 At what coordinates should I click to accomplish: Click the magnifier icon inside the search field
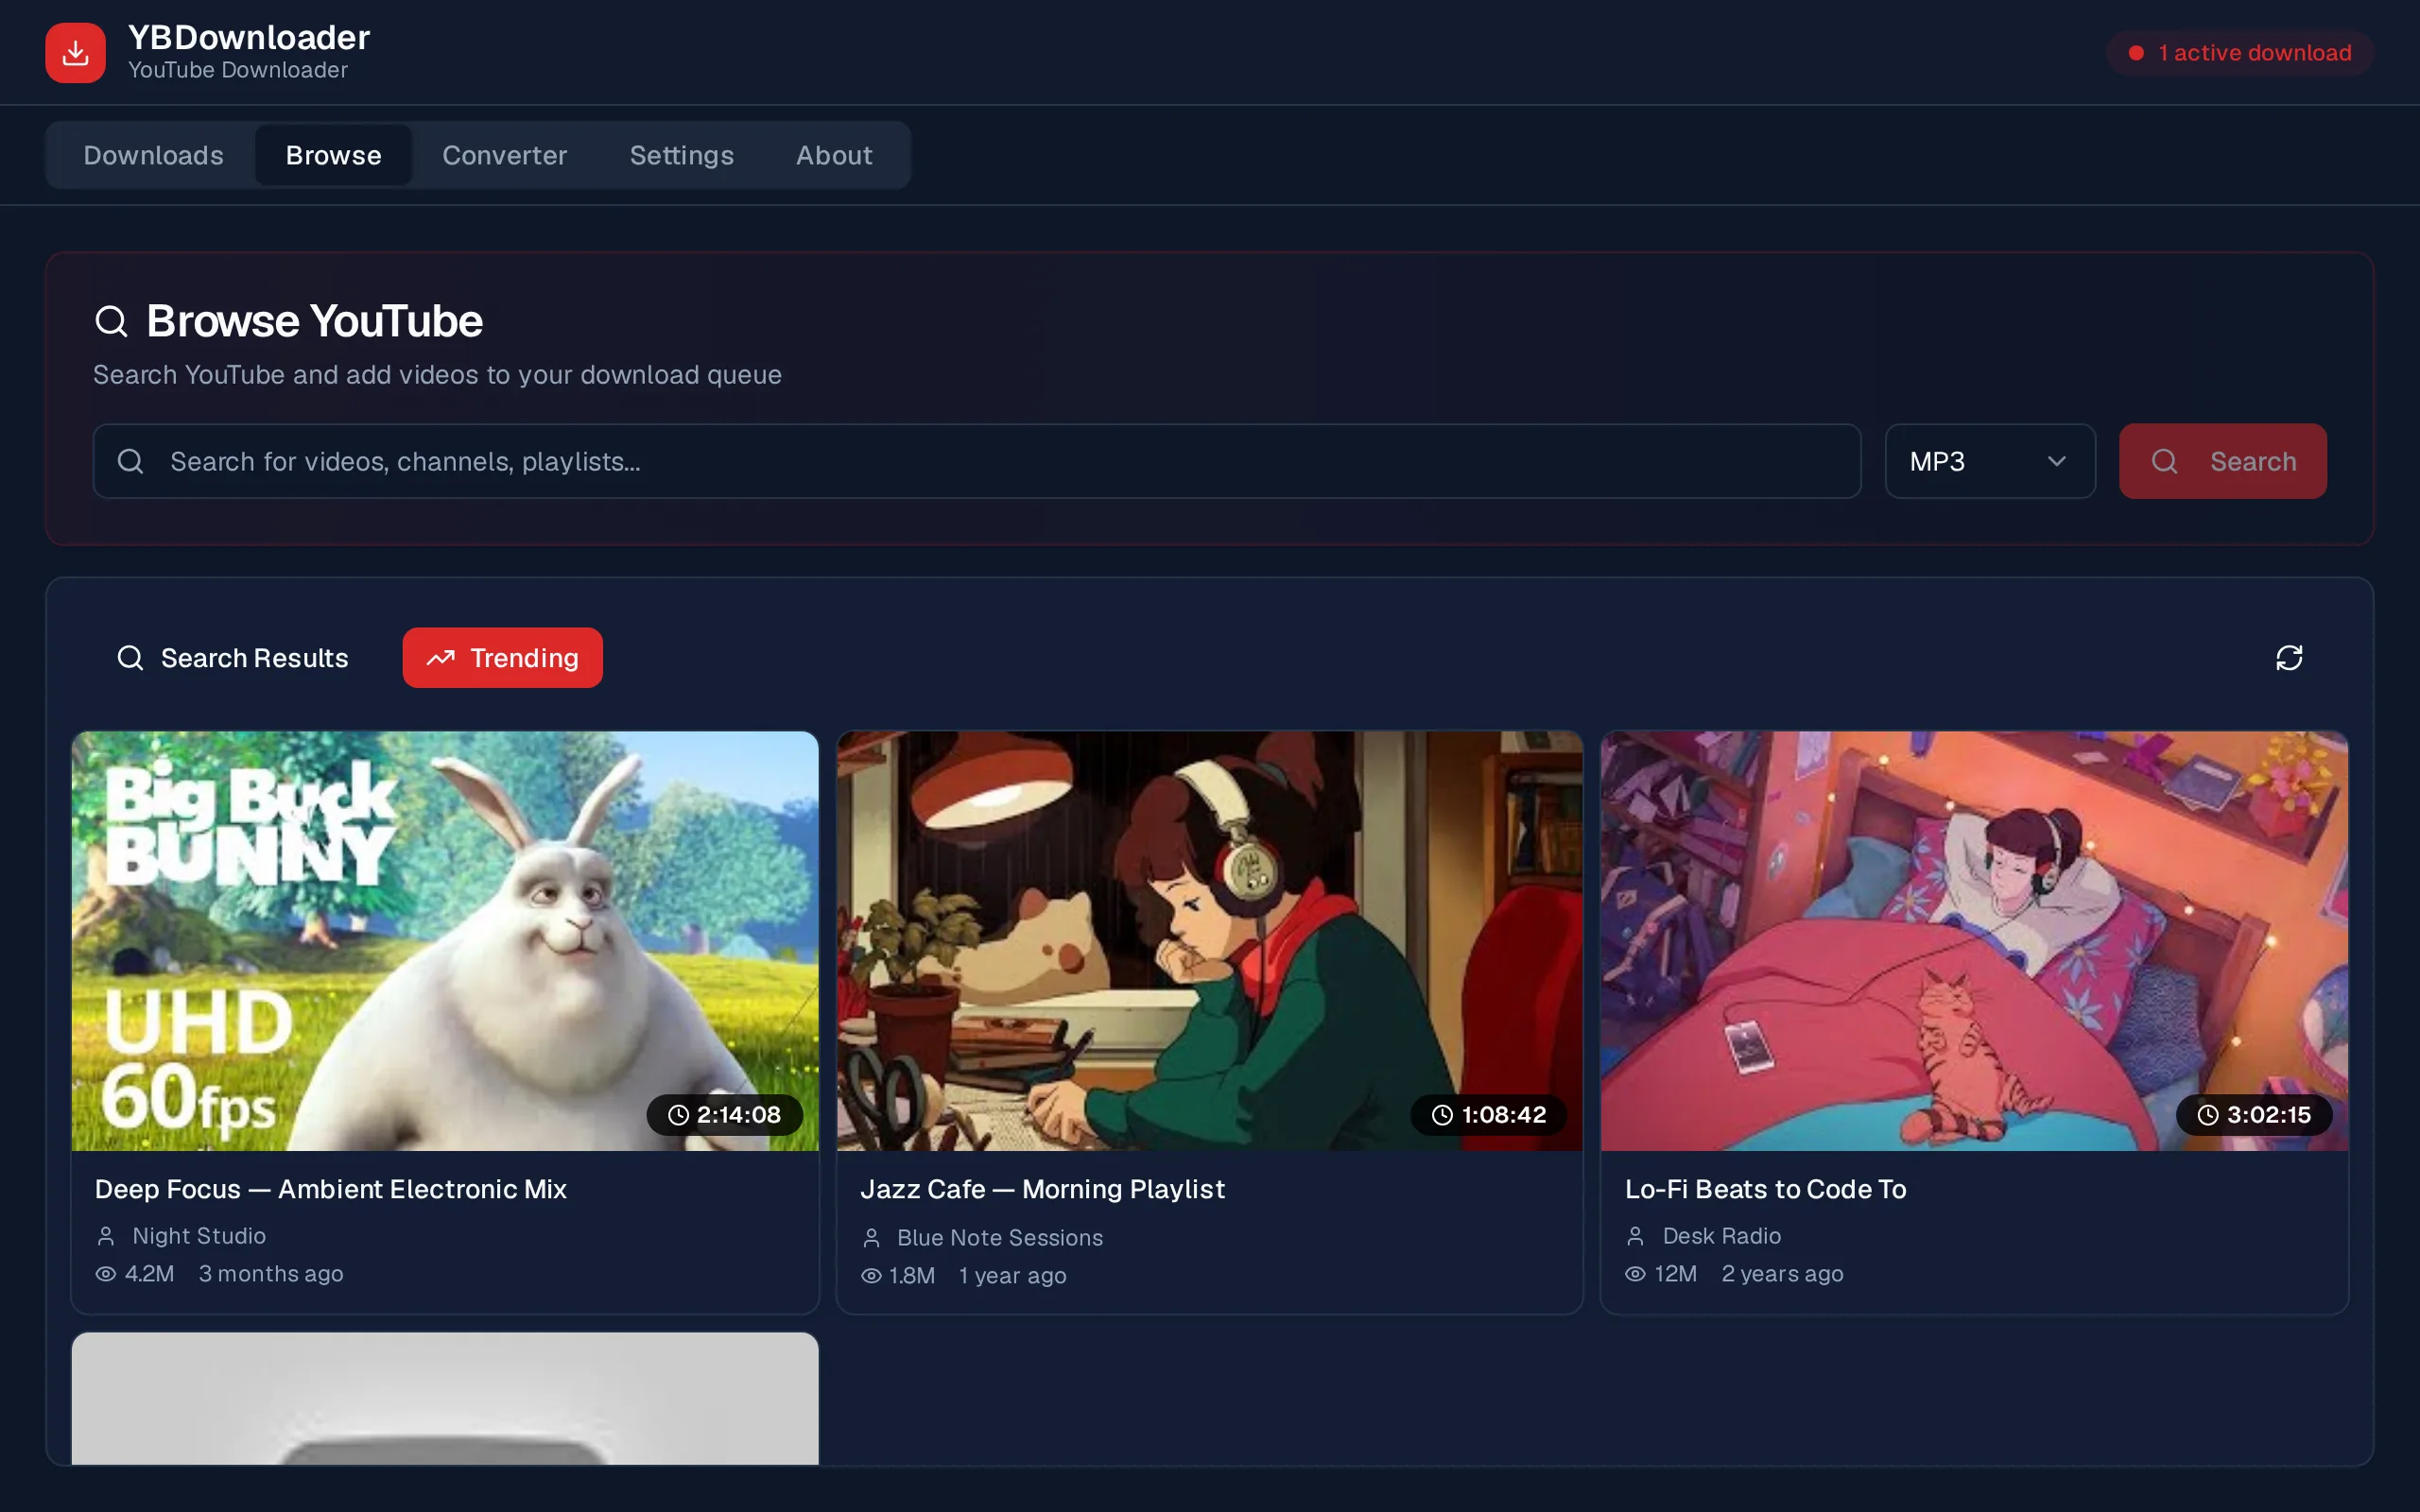tap(130, 461)
